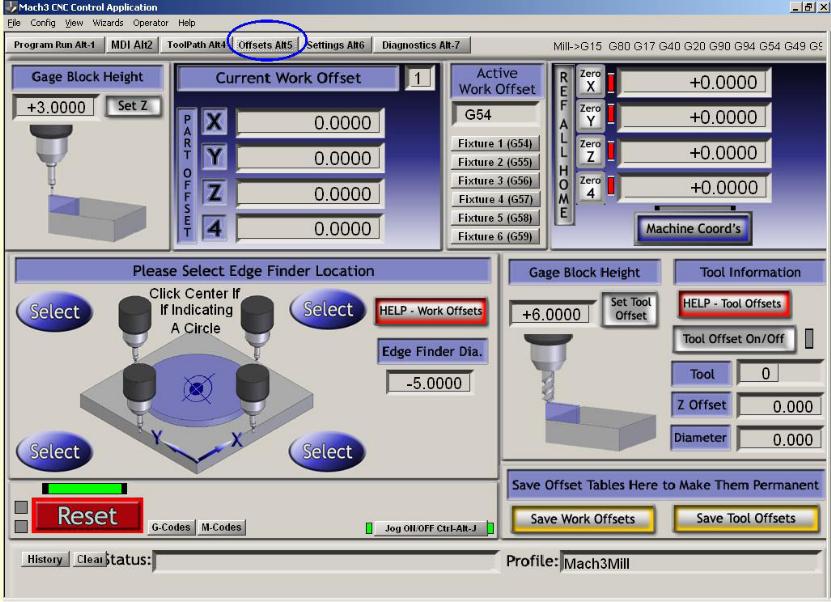This screenshot has width=831, height=602.
Task: Switch to MDI Alt2 tab
Action: click(x=131, y=45)
